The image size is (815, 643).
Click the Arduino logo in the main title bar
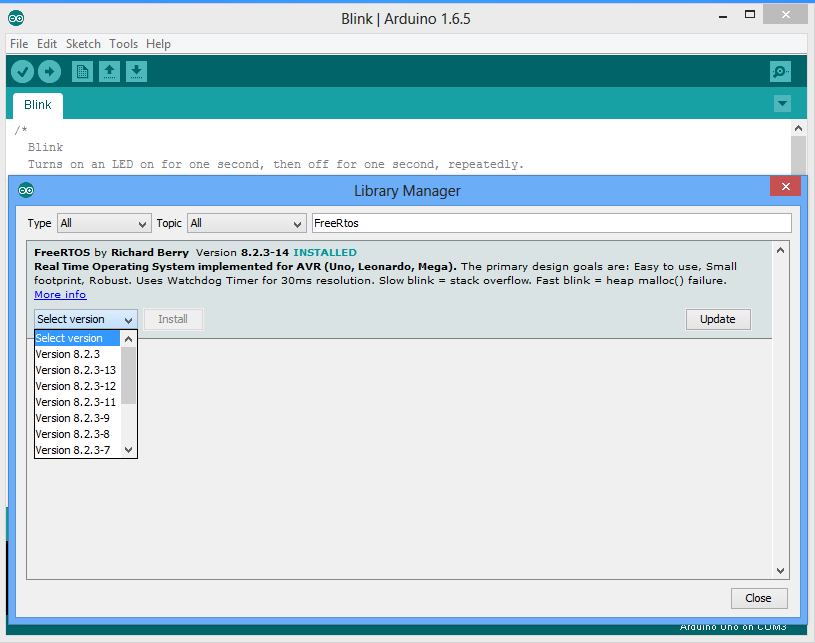coord(16,18)
